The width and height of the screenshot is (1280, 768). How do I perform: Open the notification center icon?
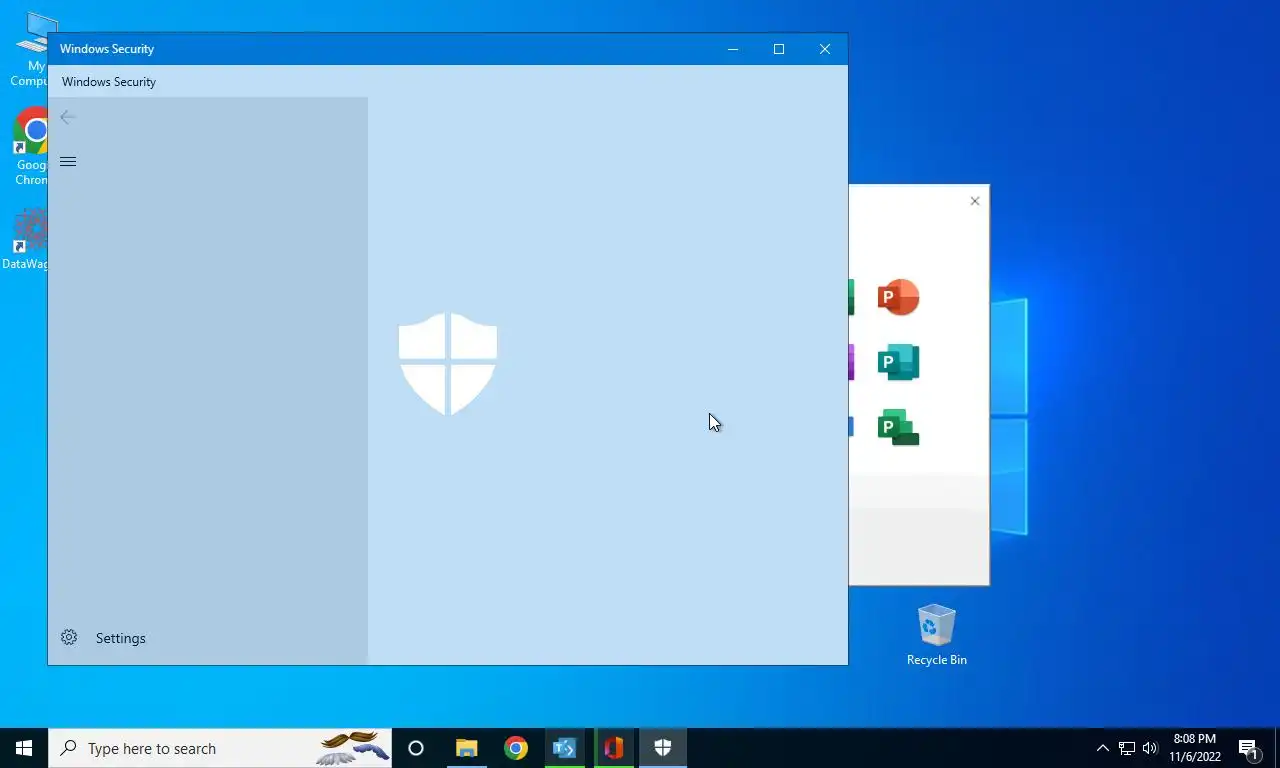pyautogui.click(x=1249, y=748)
